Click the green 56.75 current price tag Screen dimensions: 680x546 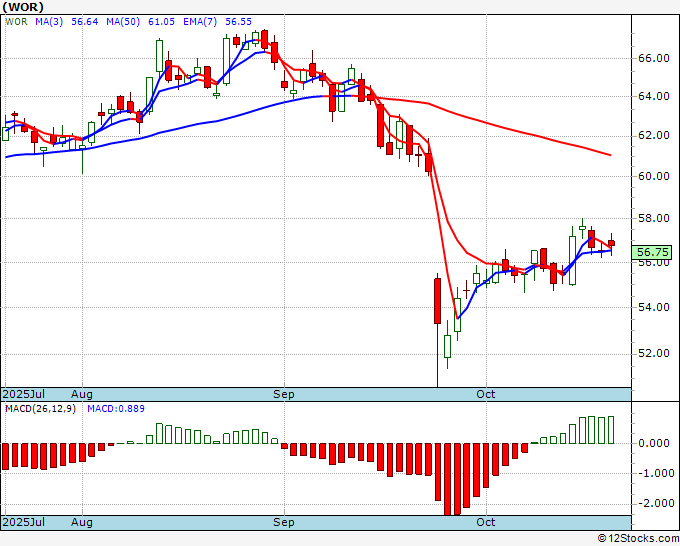tap(652, 252)
